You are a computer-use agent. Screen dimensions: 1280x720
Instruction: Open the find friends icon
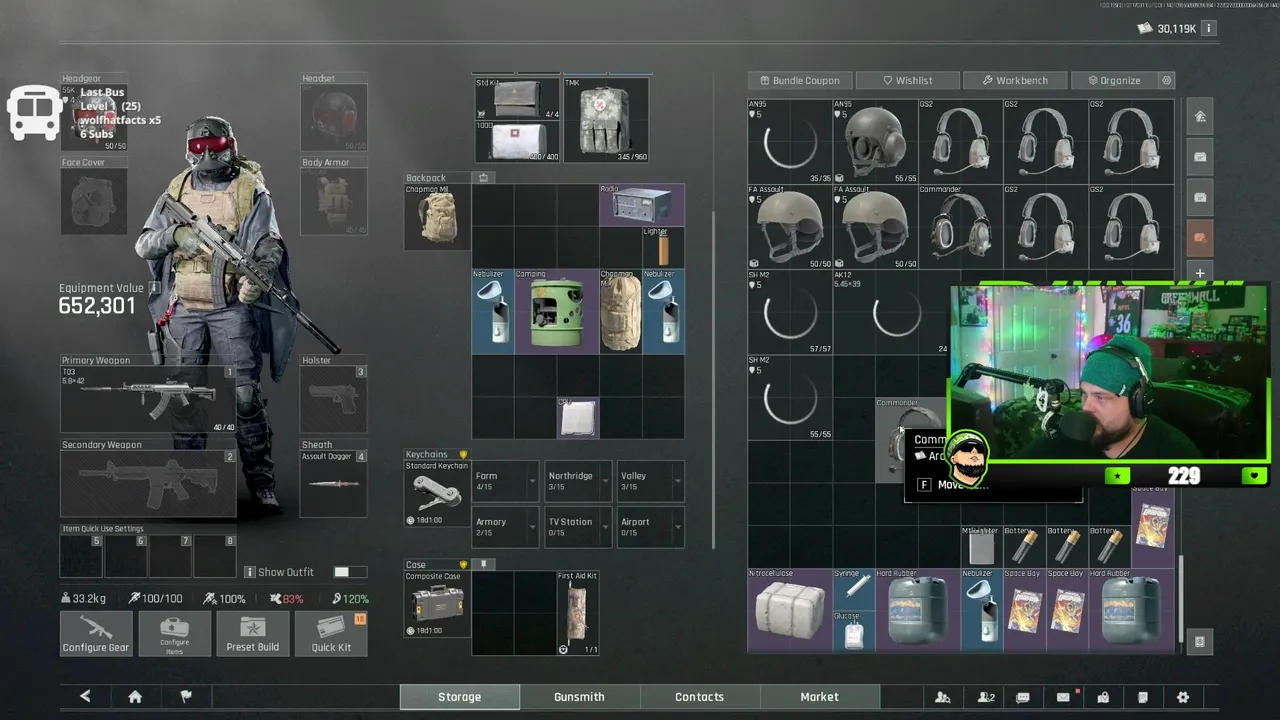click(x=942, y=697)
